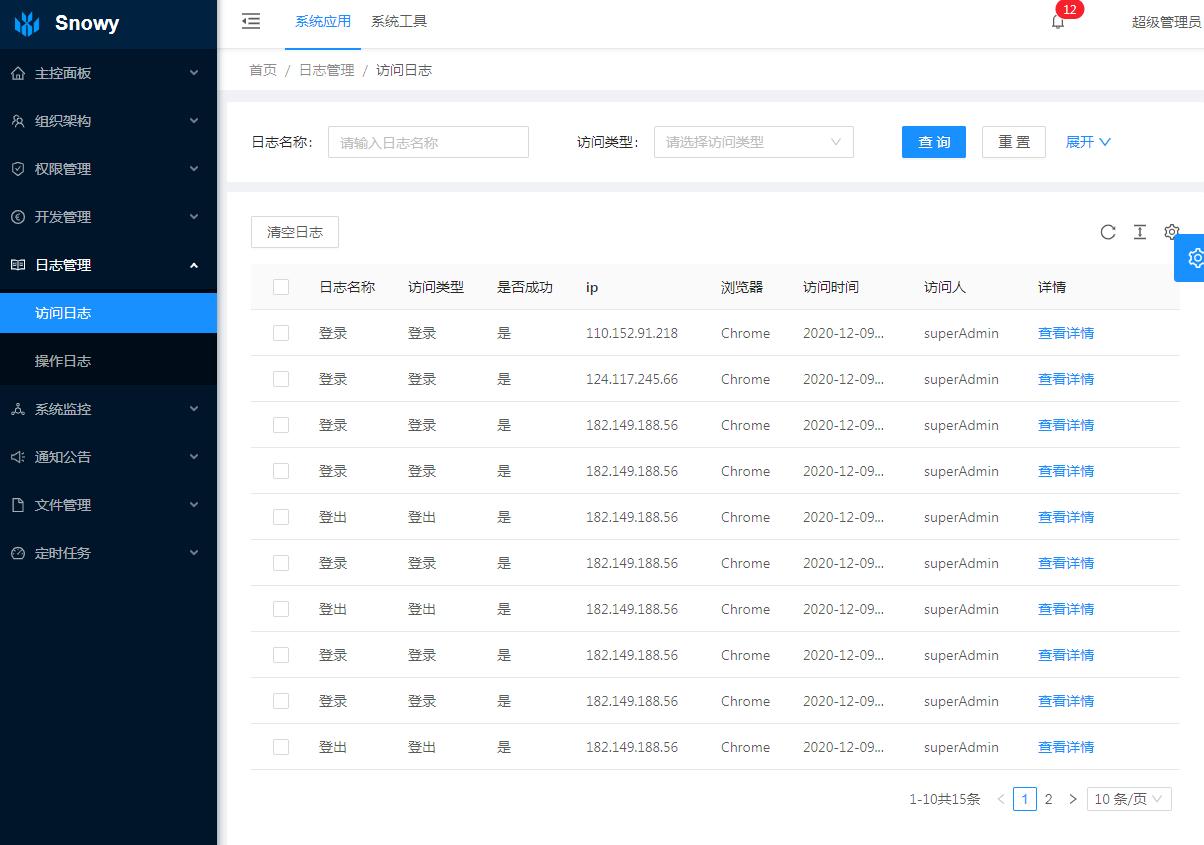Click the 清空日志 button
This screenshot has width=1204, height=845.
(294, 232)
